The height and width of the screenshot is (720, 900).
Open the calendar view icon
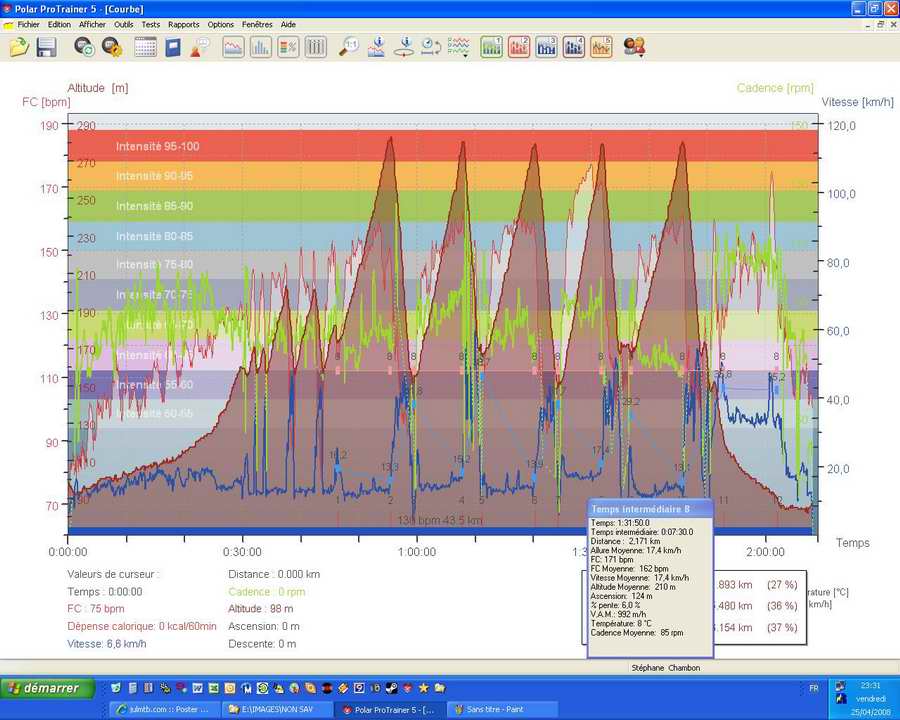145,47
